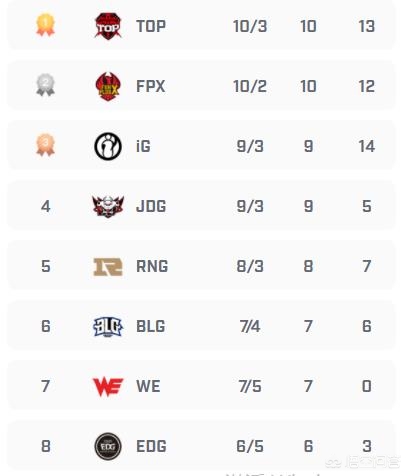
Task: Click BLG's 7/4 record
Action: click(x=250, y=326)
